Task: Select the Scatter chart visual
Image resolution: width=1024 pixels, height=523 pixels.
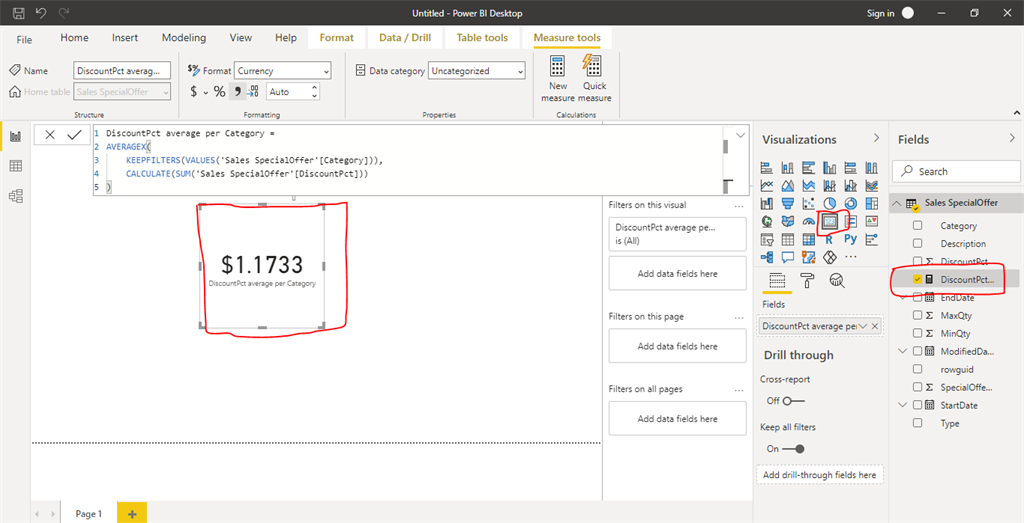Action: pyautogui.click(x=809, y=204)
